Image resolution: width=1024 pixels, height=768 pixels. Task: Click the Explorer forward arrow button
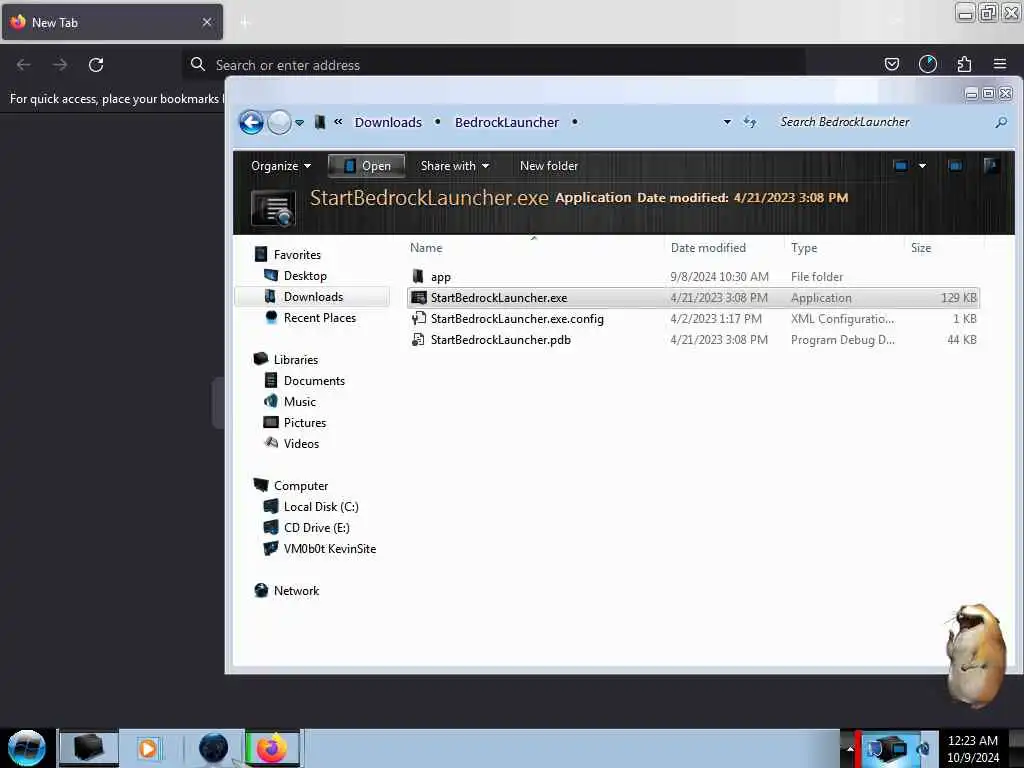coord(280,122)
